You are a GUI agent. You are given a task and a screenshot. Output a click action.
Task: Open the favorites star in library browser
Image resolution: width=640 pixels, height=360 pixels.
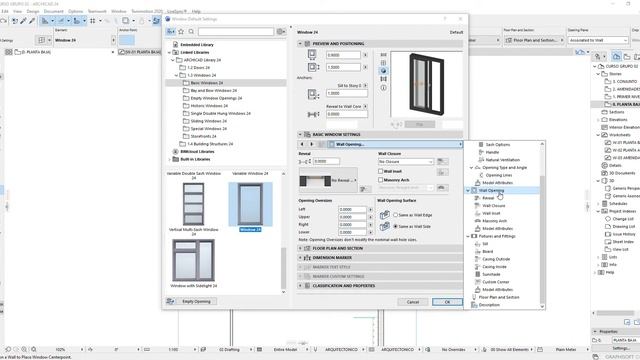(181, 31)
